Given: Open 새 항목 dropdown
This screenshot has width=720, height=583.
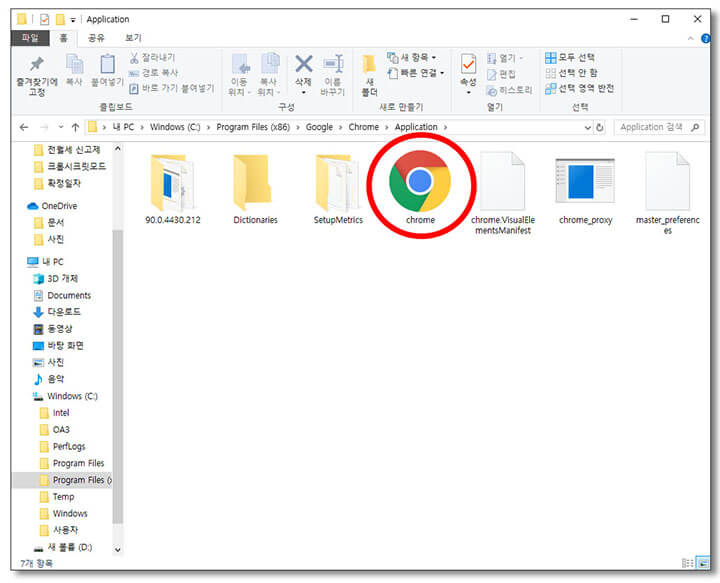Looking at the screenshot, I should tap(411, 57).
